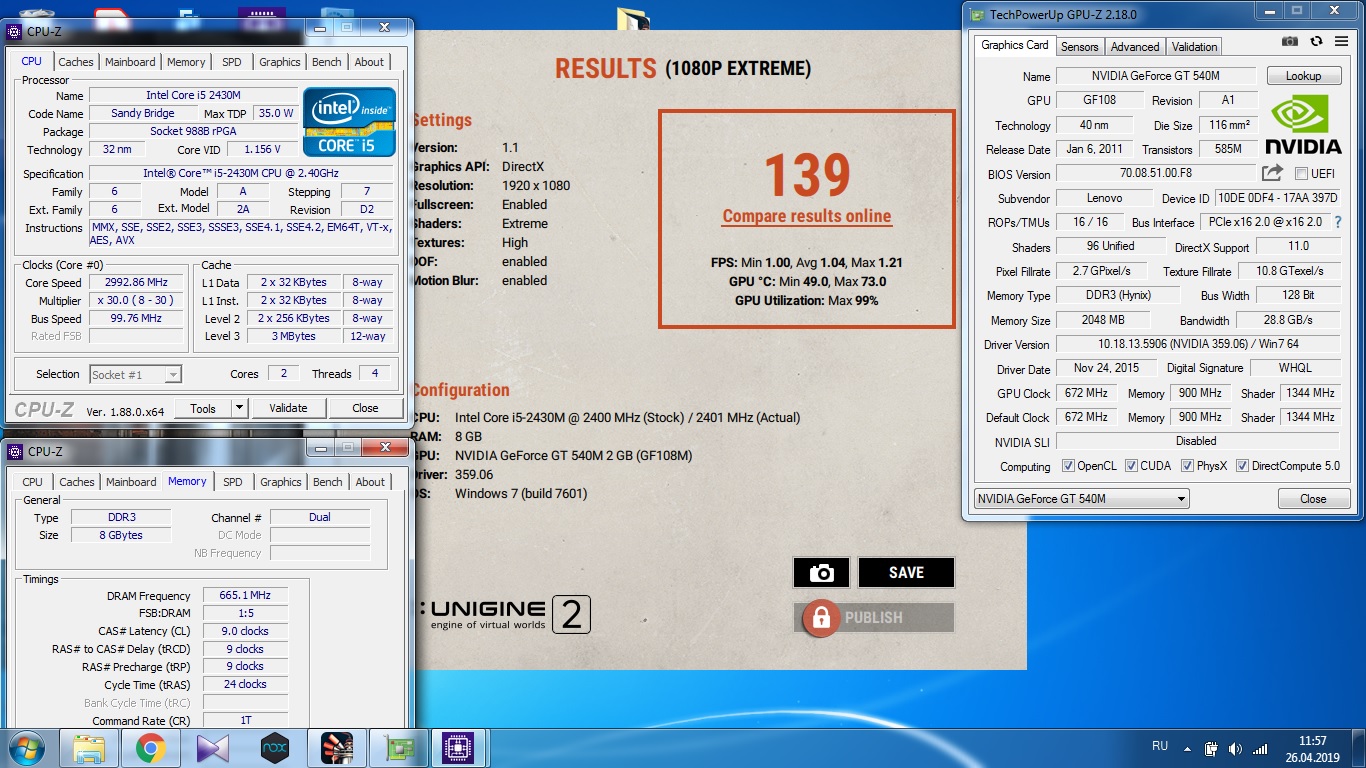Open the Graphics tab in lower CPU-Z window

click(x=281, y=482)
